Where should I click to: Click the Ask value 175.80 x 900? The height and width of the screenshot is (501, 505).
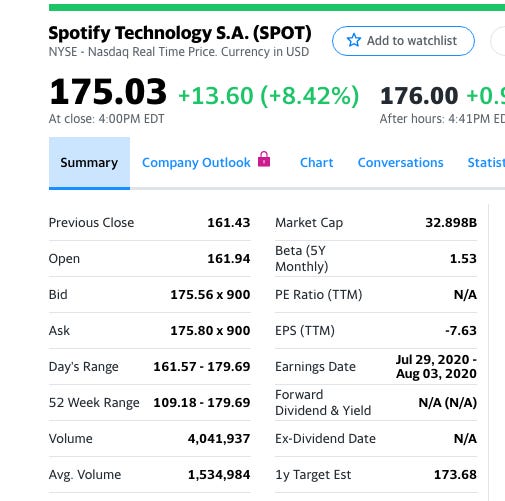click(210, 331)
